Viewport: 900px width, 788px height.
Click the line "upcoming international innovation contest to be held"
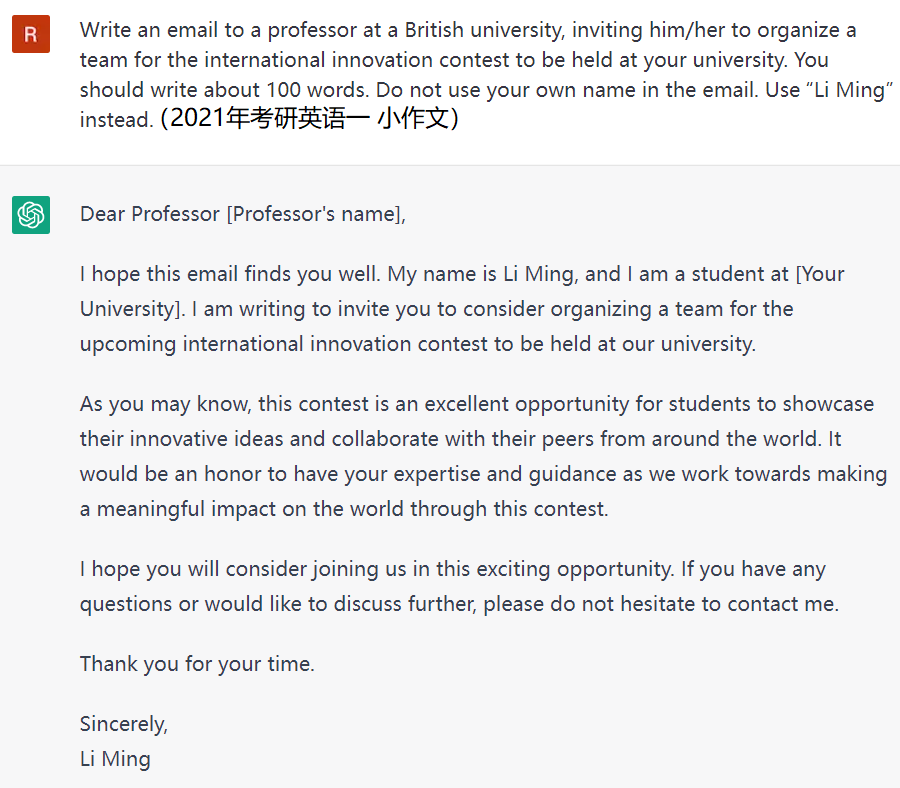click(x=418, y=344)
